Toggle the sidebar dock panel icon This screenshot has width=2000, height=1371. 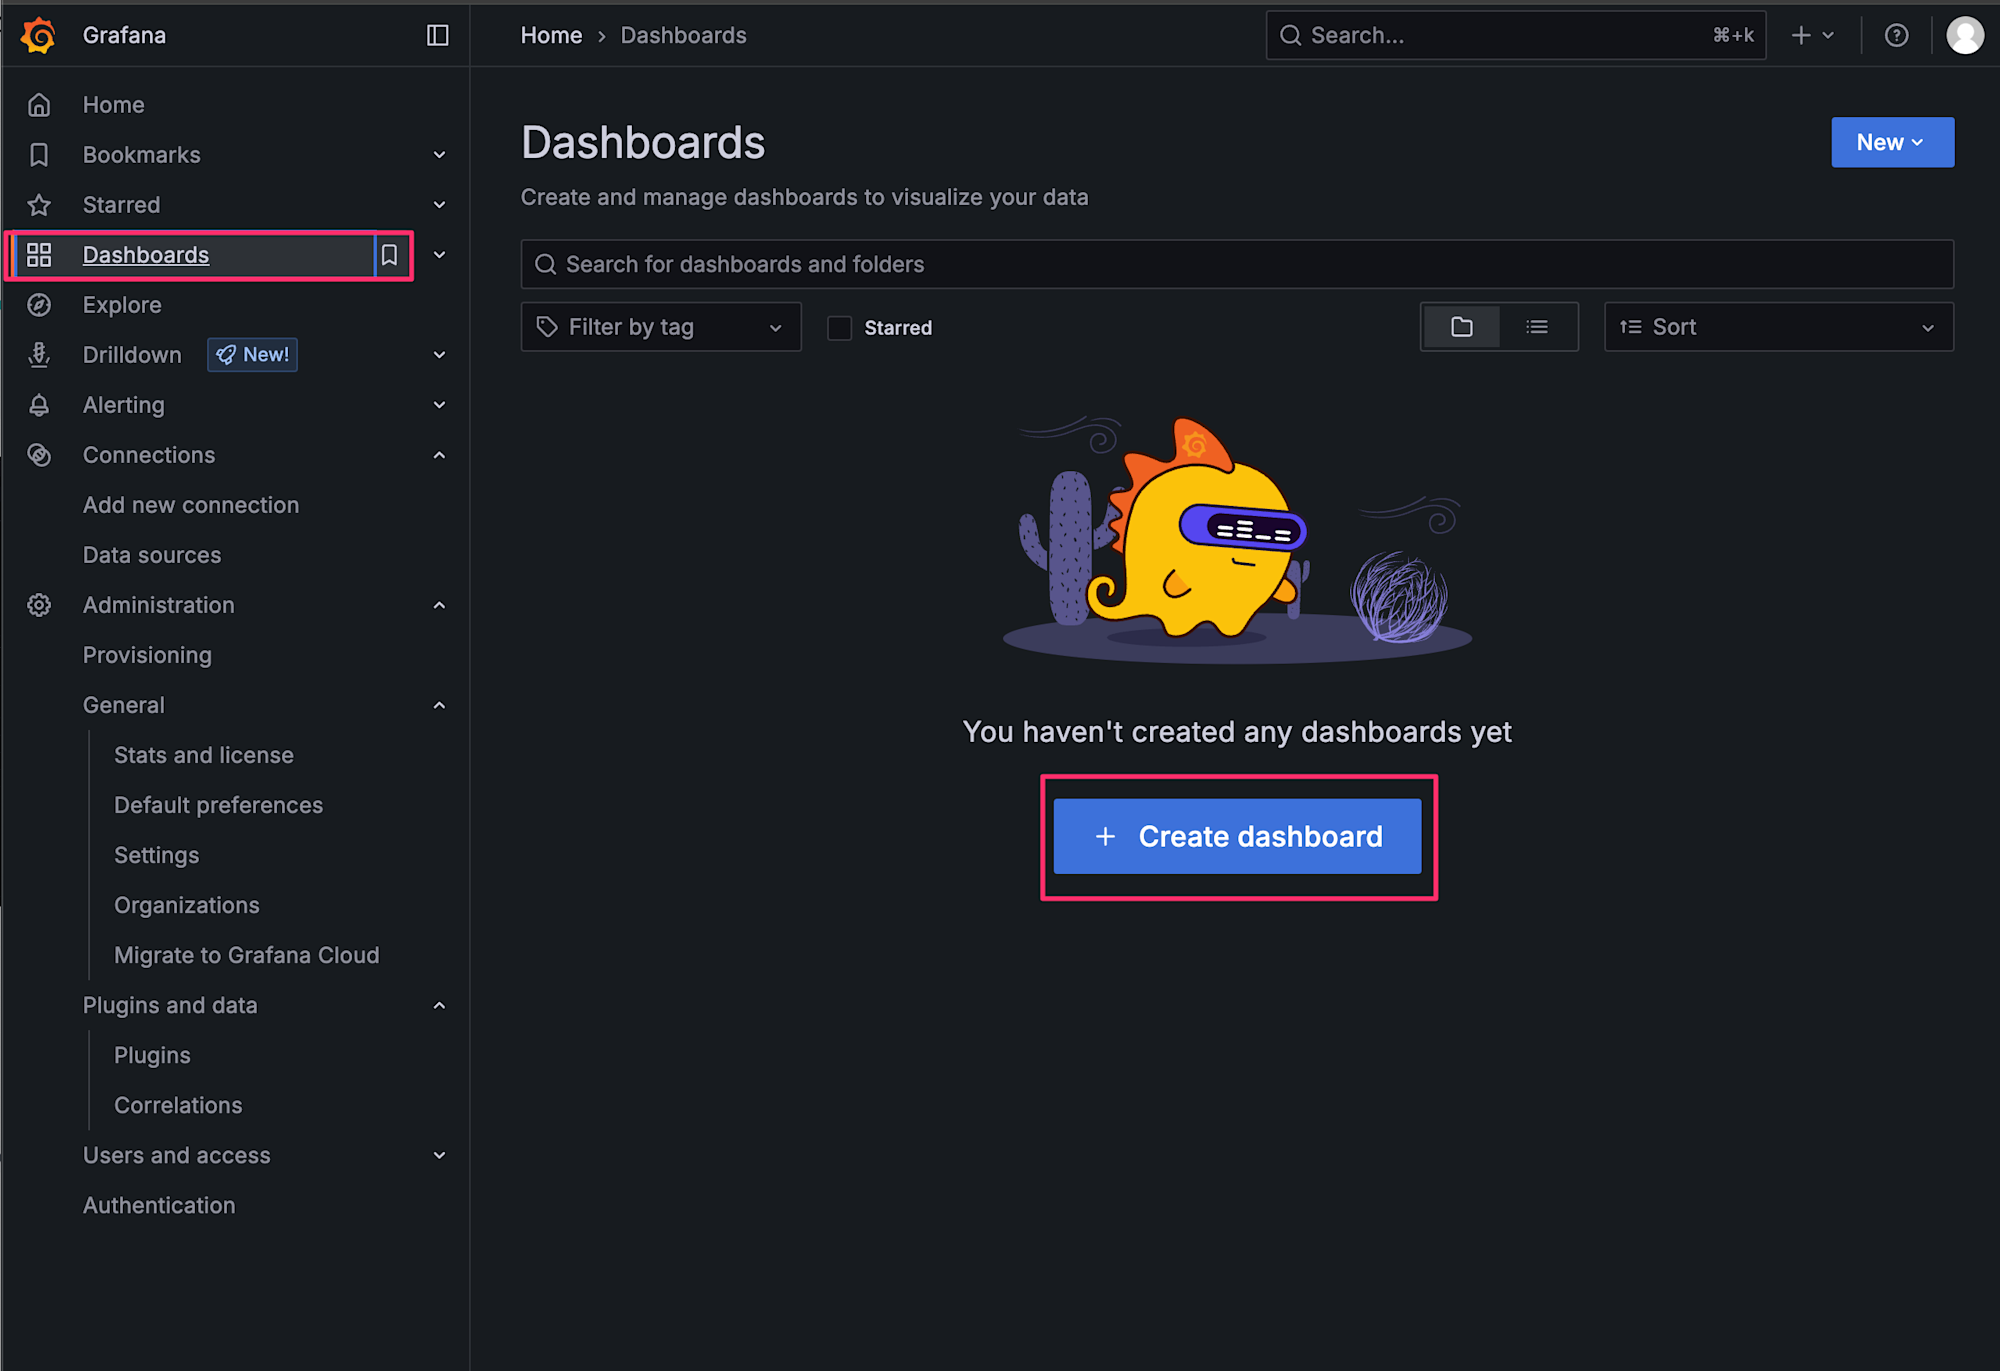coord(437,35)
